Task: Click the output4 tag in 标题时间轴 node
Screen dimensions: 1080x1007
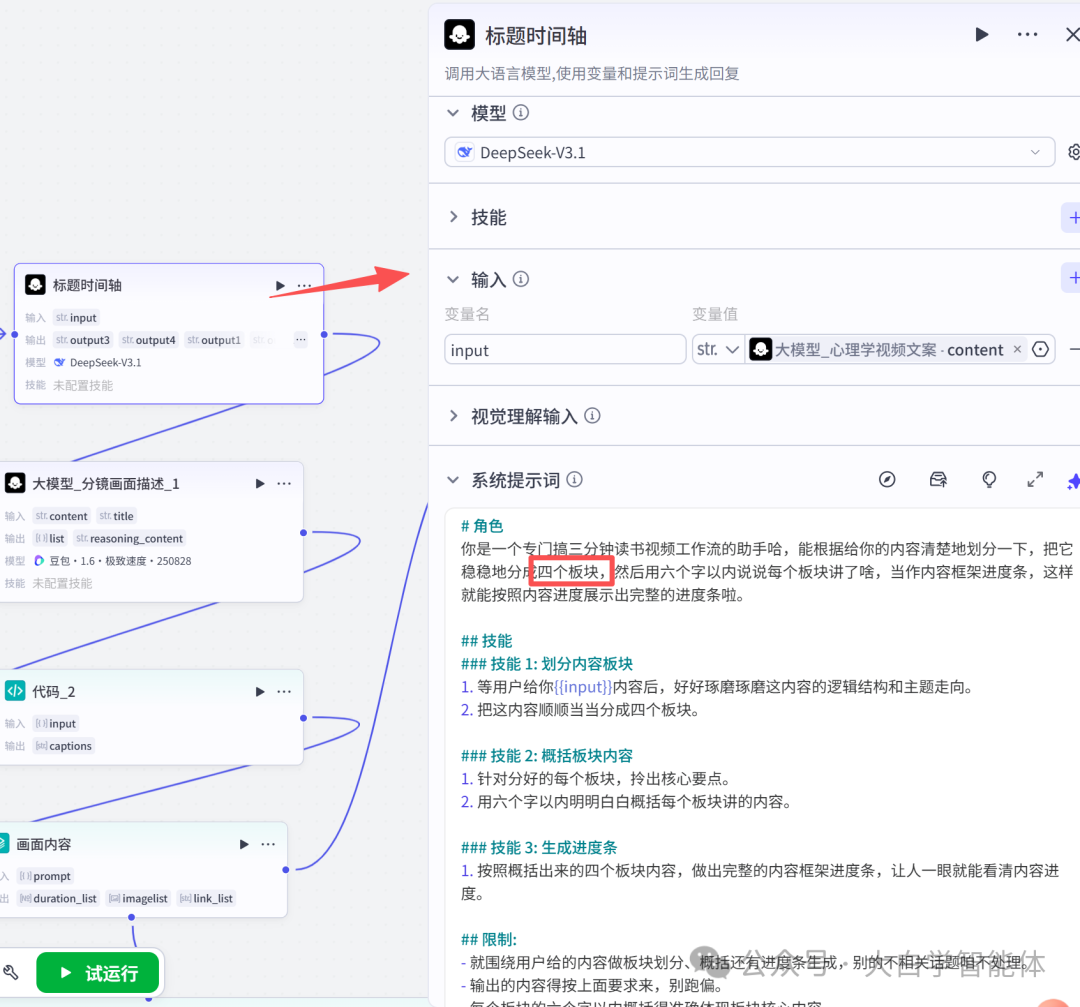Action: pyautogui.click(x=148, y=340)
